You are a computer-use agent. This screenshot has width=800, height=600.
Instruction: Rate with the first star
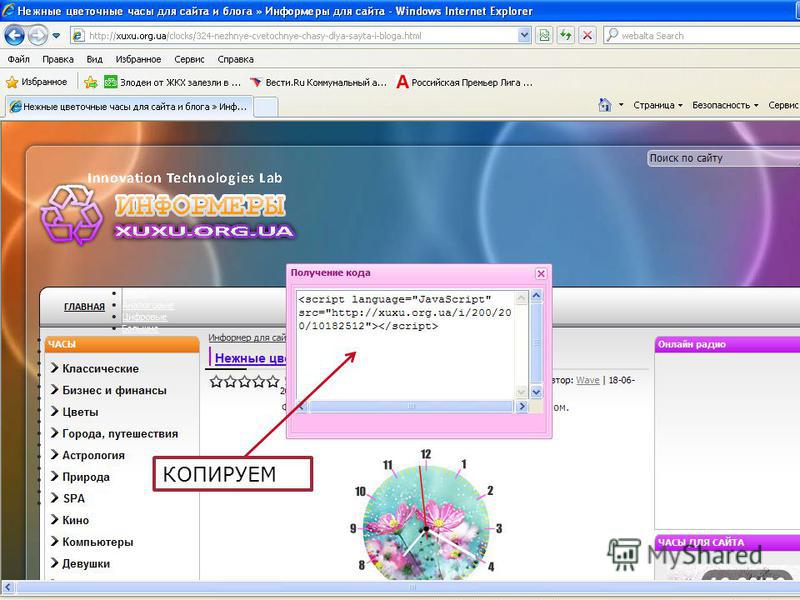click(216, 381)
